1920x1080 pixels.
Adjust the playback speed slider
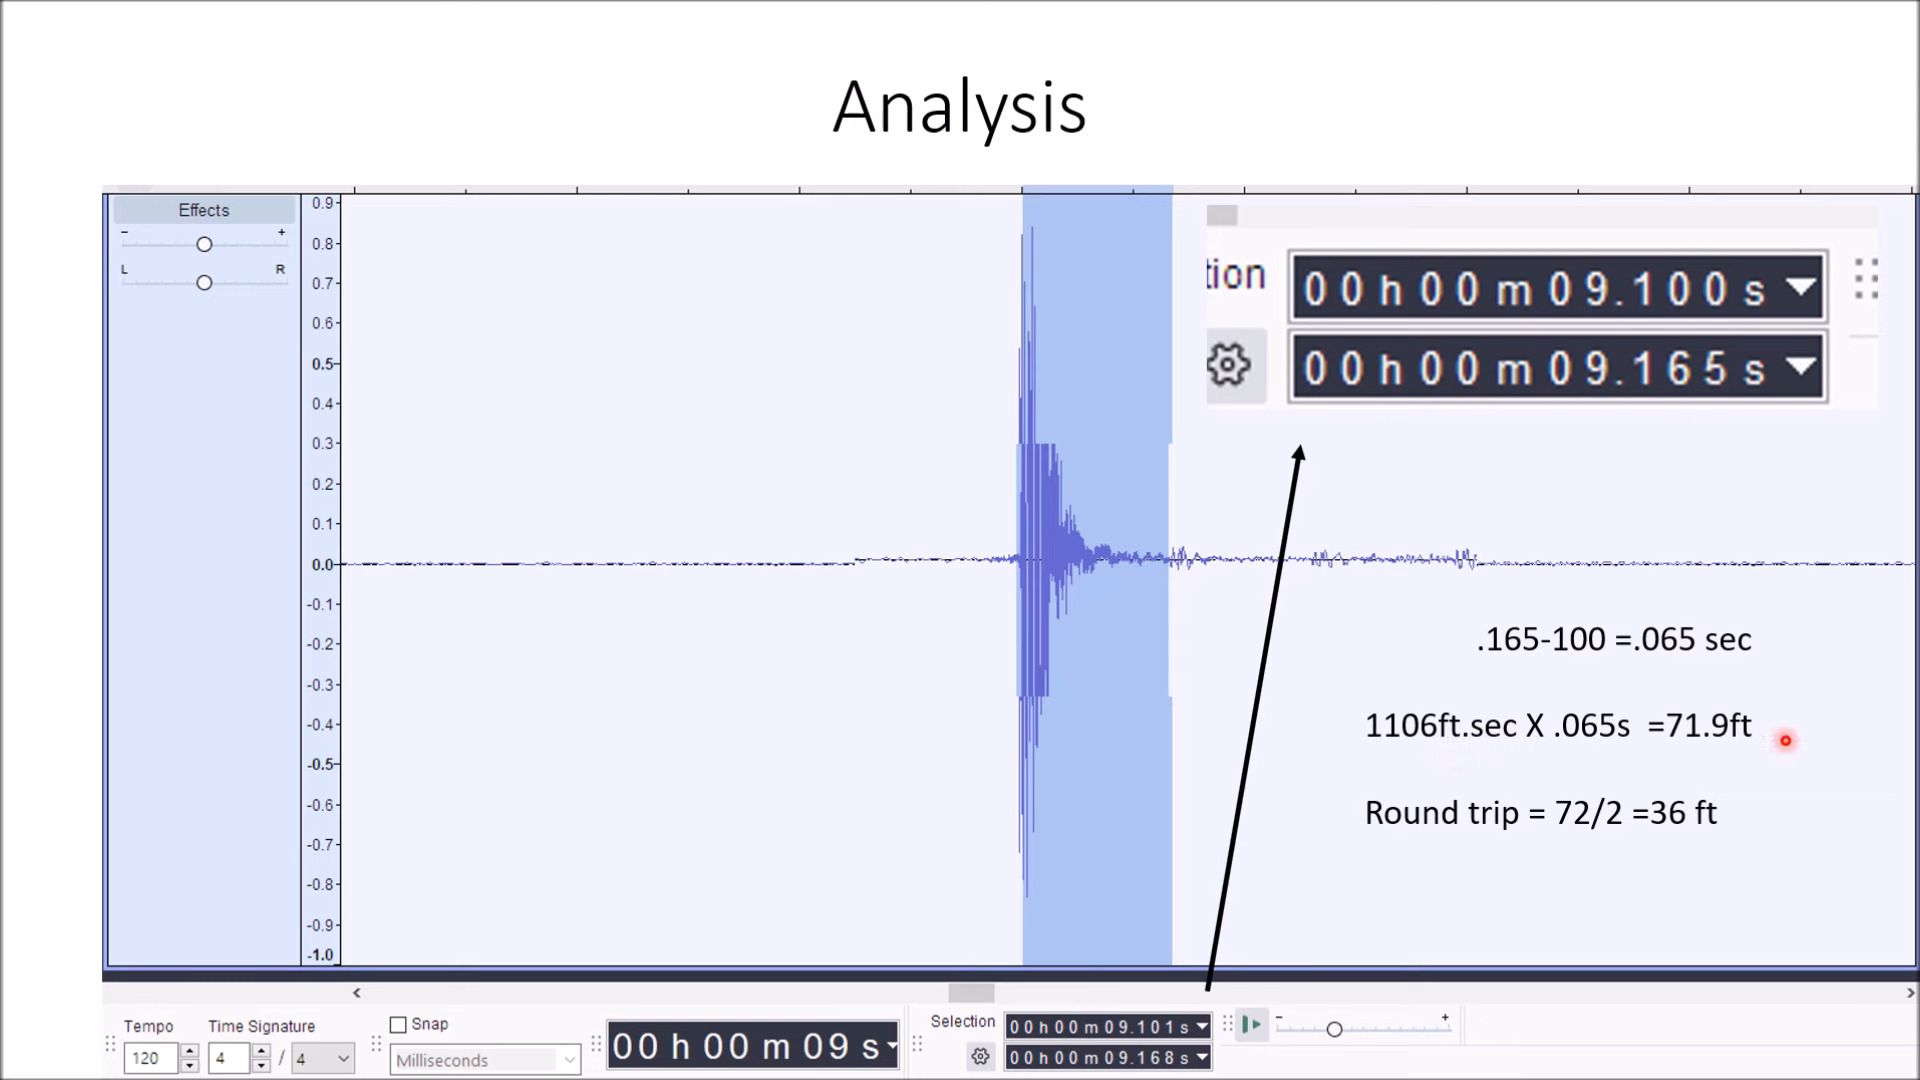tap(1334, 1029)
